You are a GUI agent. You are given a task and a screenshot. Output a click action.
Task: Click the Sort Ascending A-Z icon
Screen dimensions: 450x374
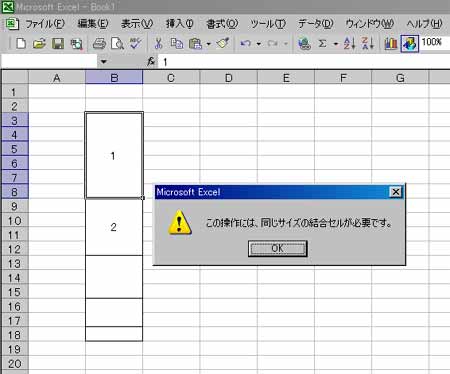click(x=349, y=43)
